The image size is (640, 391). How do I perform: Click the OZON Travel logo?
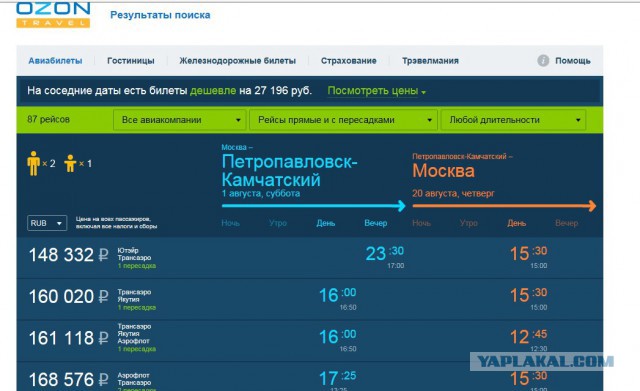click(53, 15)
